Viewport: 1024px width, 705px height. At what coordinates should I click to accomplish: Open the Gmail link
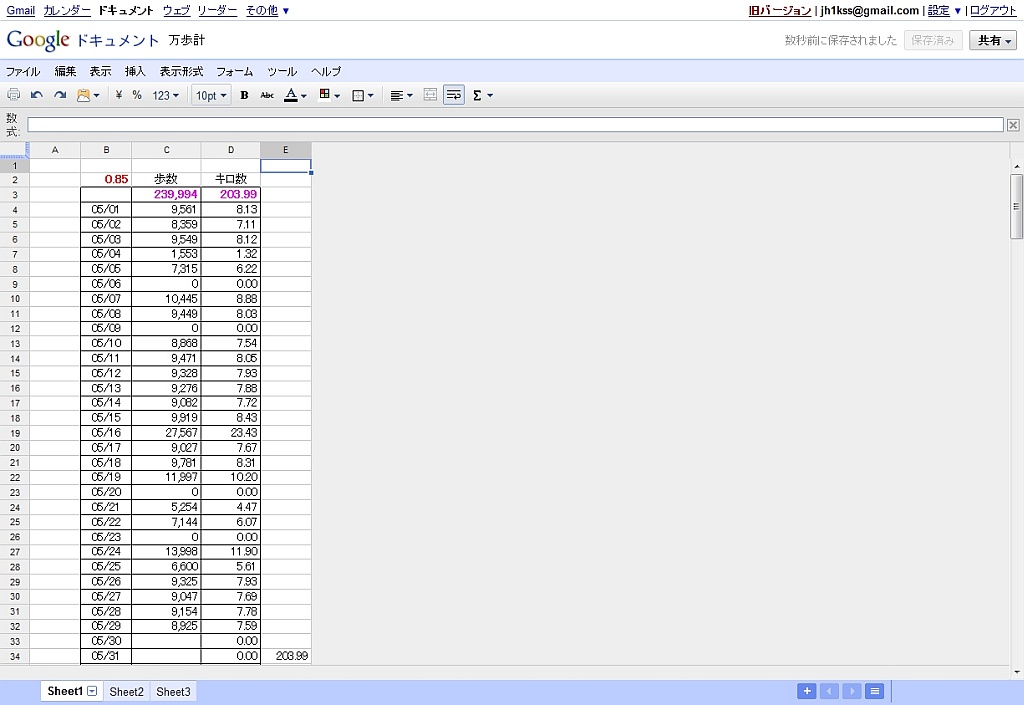[x=20, y=10]
